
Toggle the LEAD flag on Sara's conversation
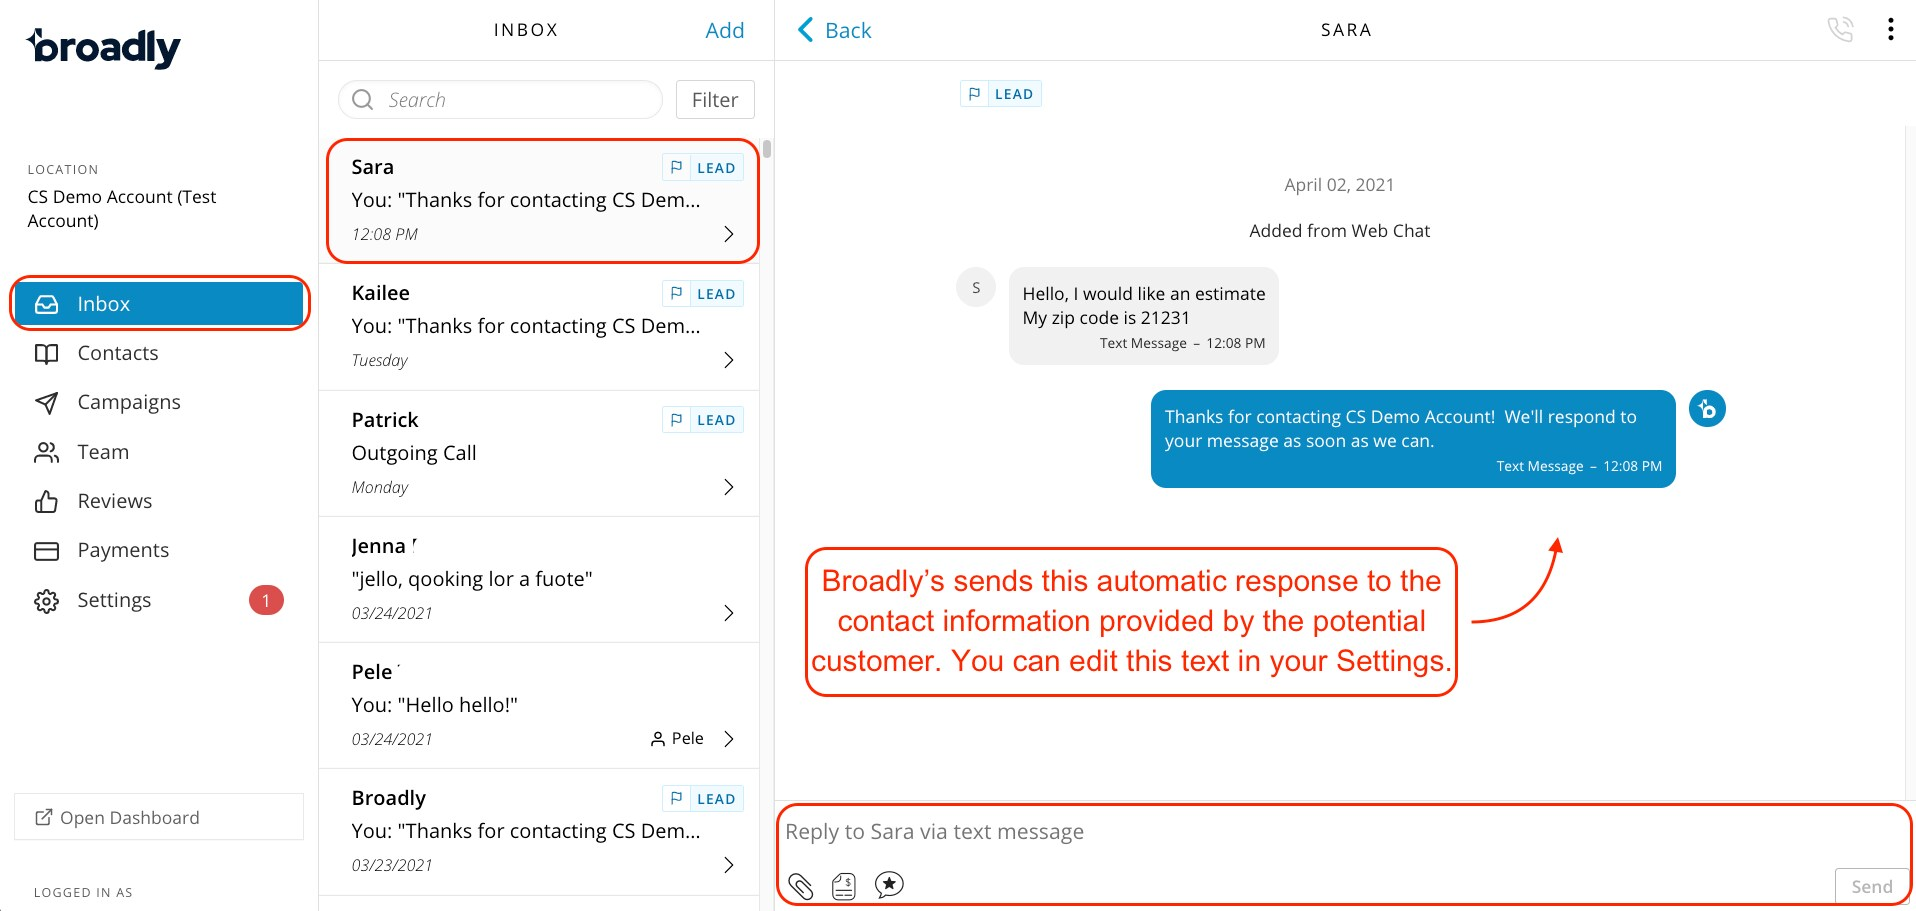[x=703, y=167]
